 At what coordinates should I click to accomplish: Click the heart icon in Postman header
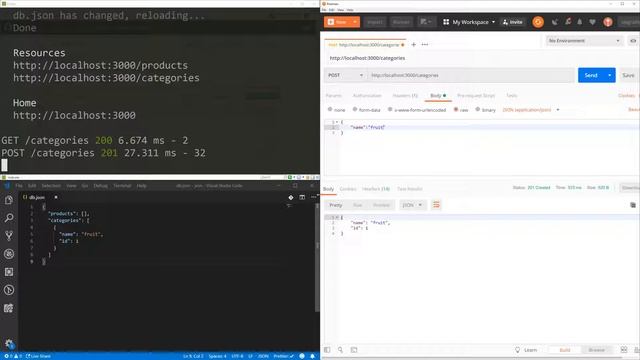[x=592, y=22]
